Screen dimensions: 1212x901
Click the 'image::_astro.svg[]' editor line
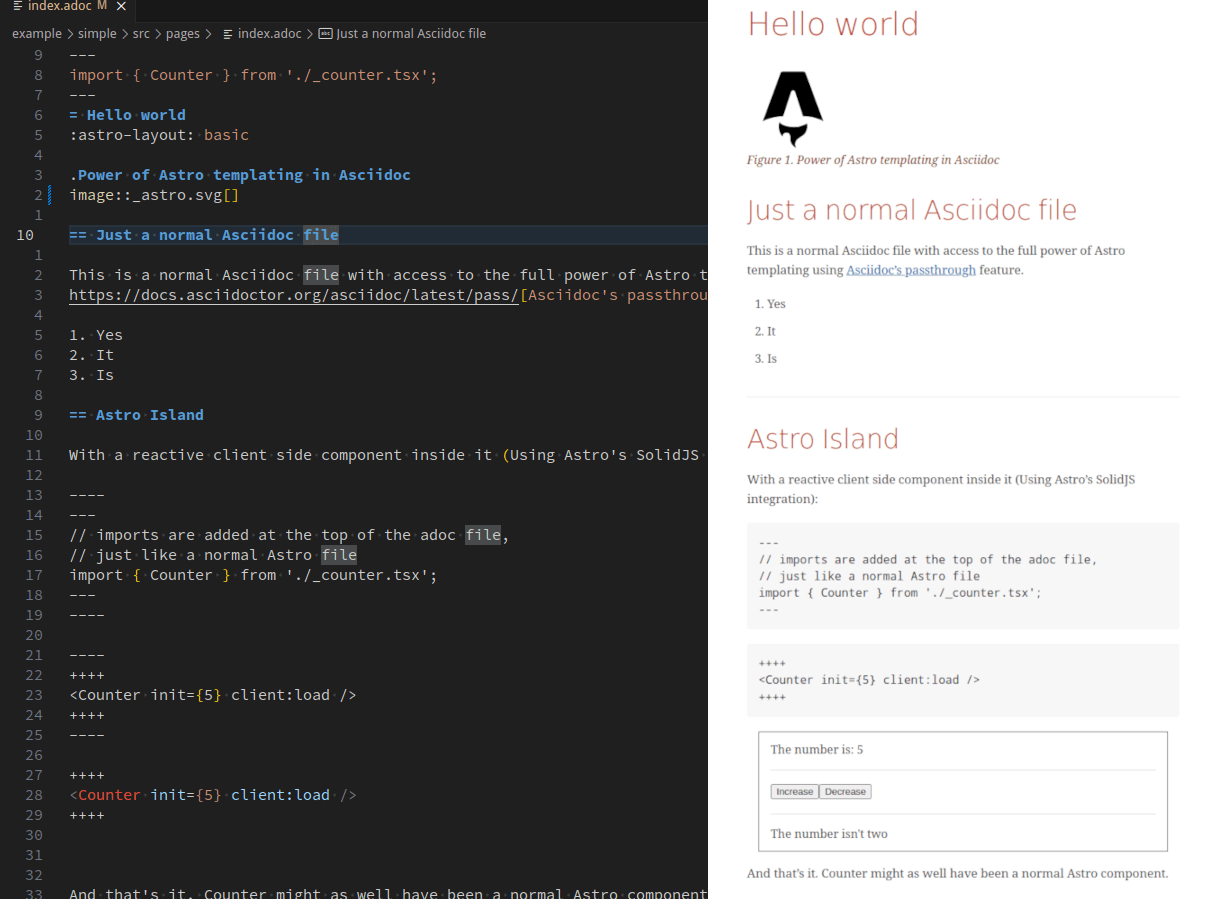click(x=154, y=195)
